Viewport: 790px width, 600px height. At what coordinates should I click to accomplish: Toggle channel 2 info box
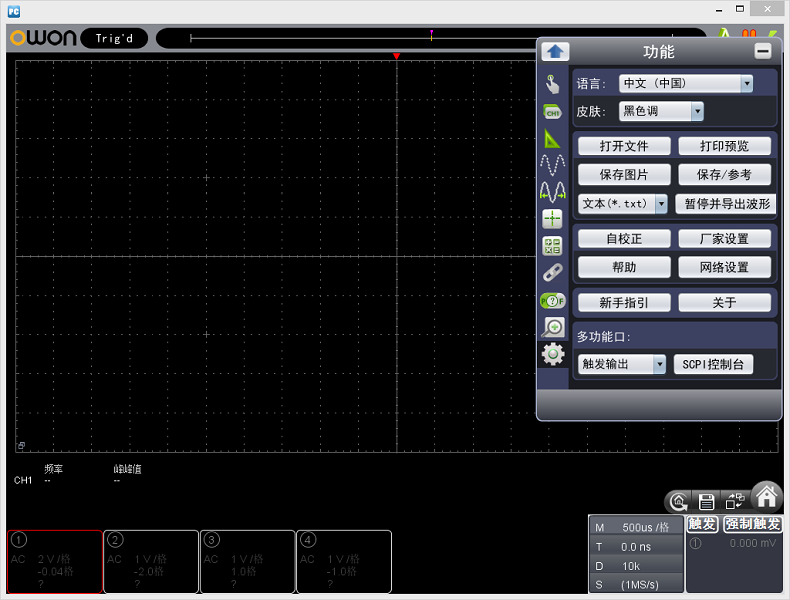[x=151, y=561]
